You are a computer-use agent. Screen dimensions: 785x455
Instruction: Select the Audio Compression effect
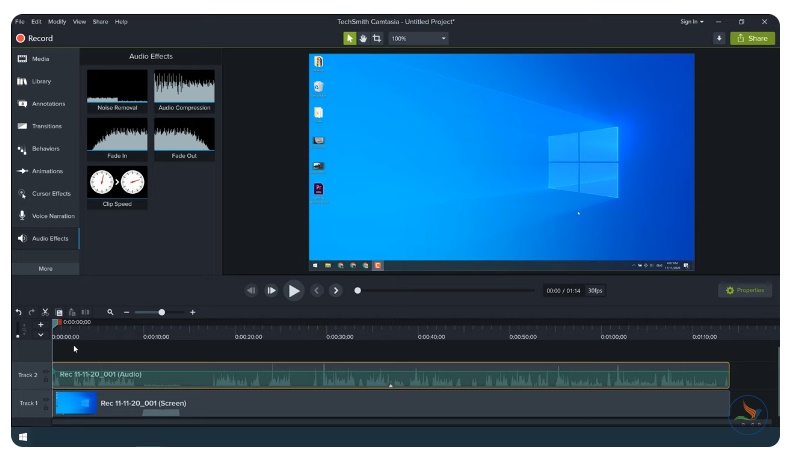(184, 91)
